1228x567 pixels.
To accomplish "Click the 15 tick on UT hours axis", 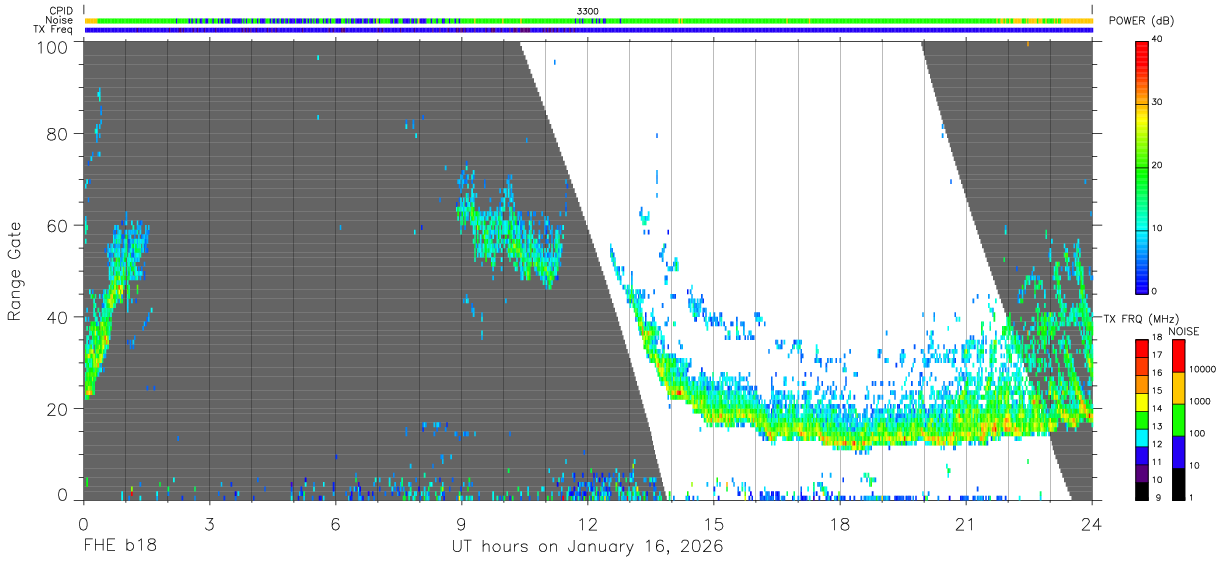I will click(x=713, y=523).
